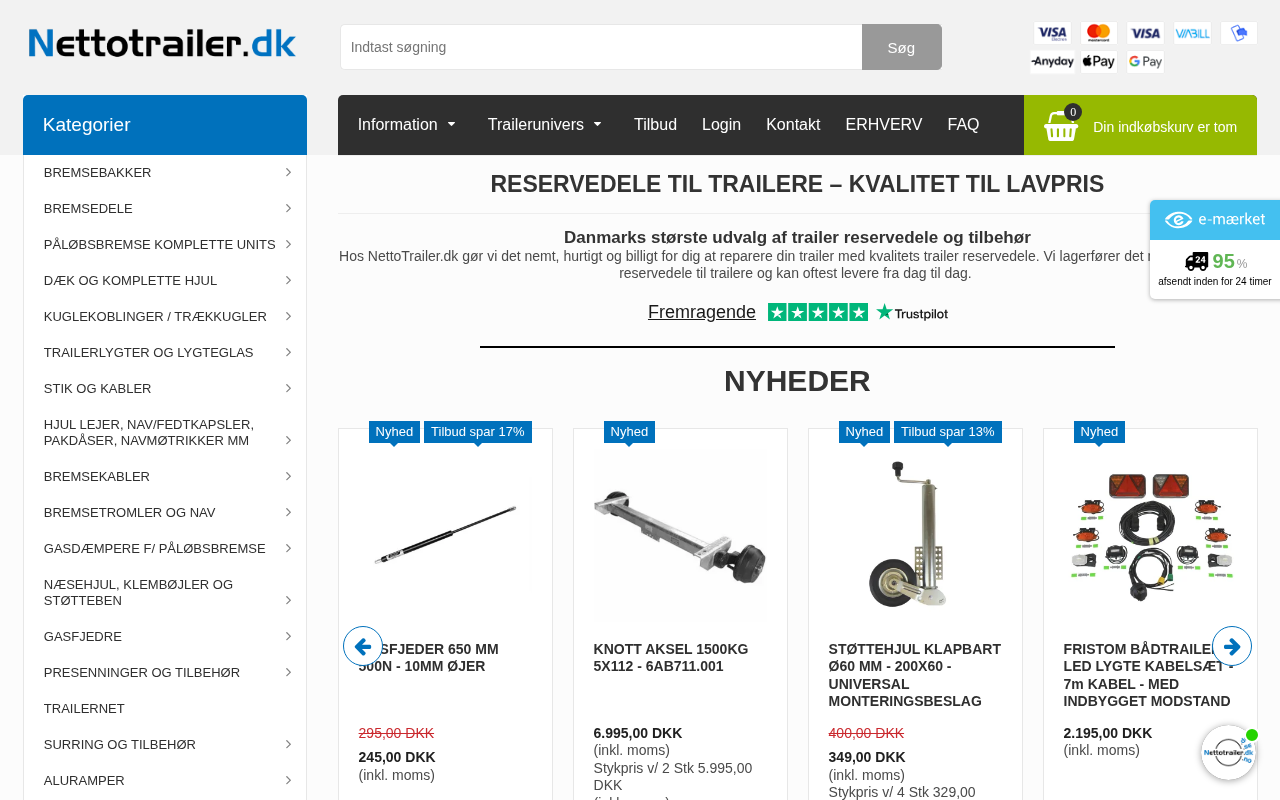
Task: Click the Mastercard payment icon
Action: coord(1099,33)
